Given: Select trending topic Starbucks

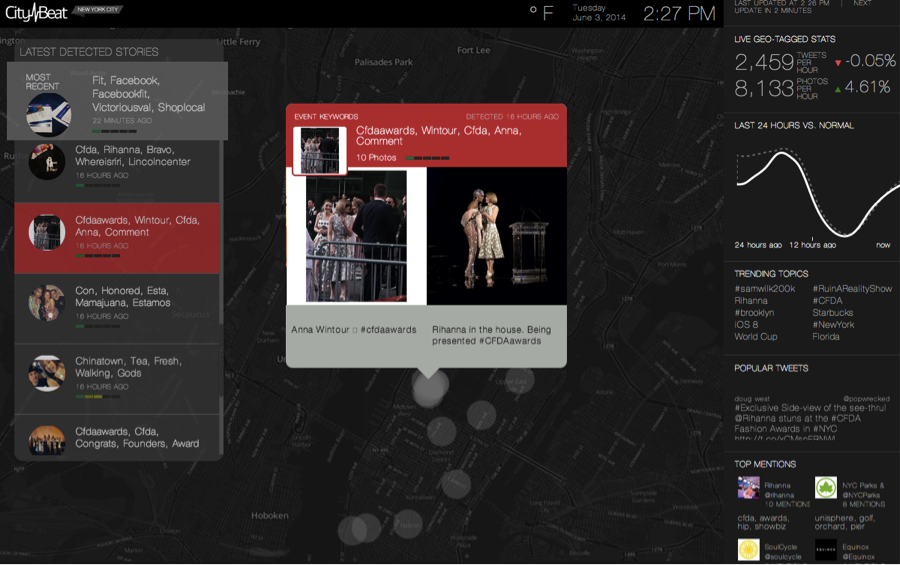Looking at the screenshot, I should coord(833,313).
